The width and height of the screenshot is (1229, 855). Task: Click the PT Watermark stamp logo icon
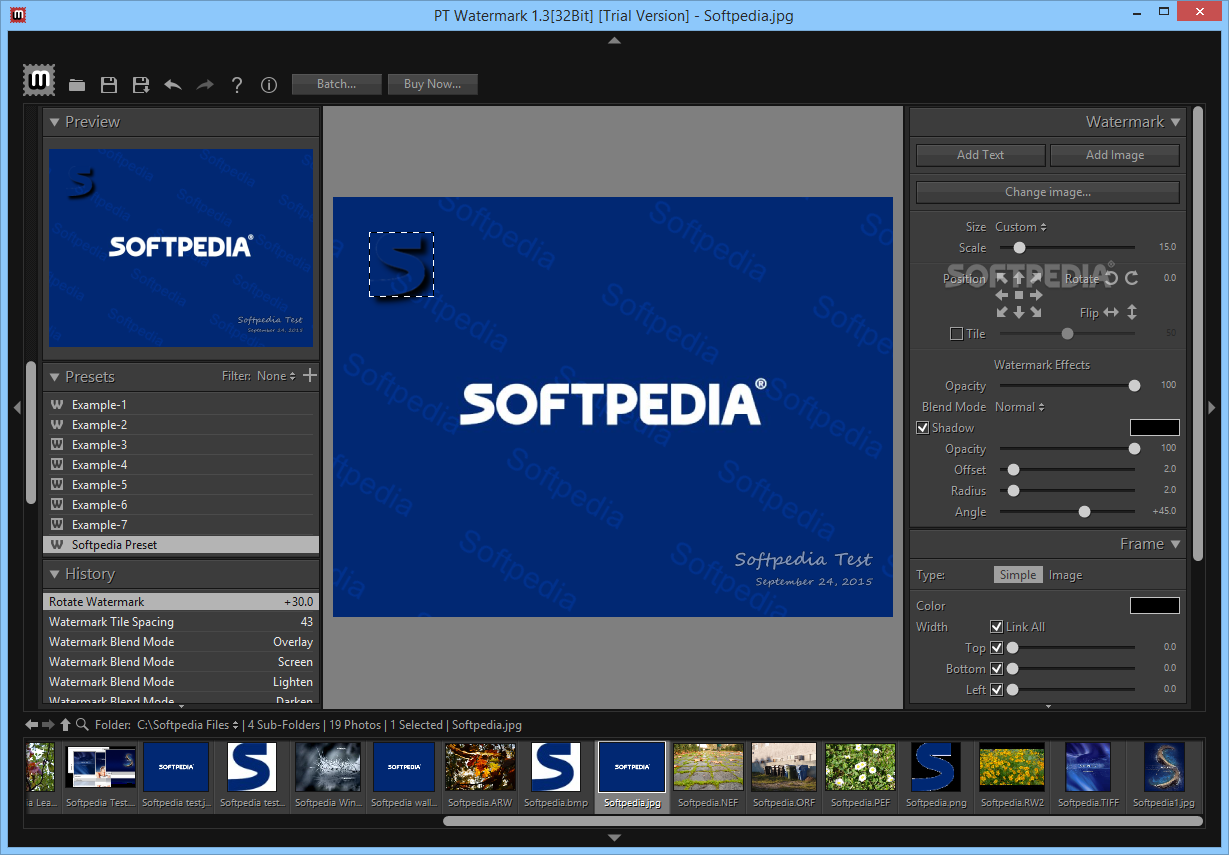[x=40, y=79]
